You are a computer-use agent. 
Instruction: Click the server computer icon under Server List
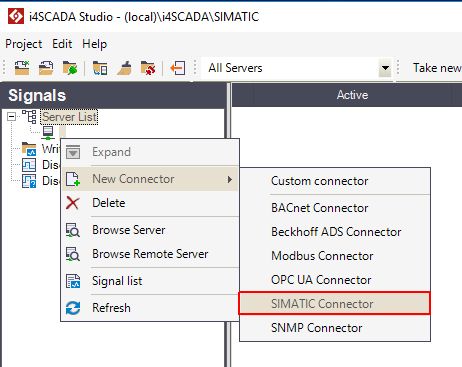tap(48, 132)
